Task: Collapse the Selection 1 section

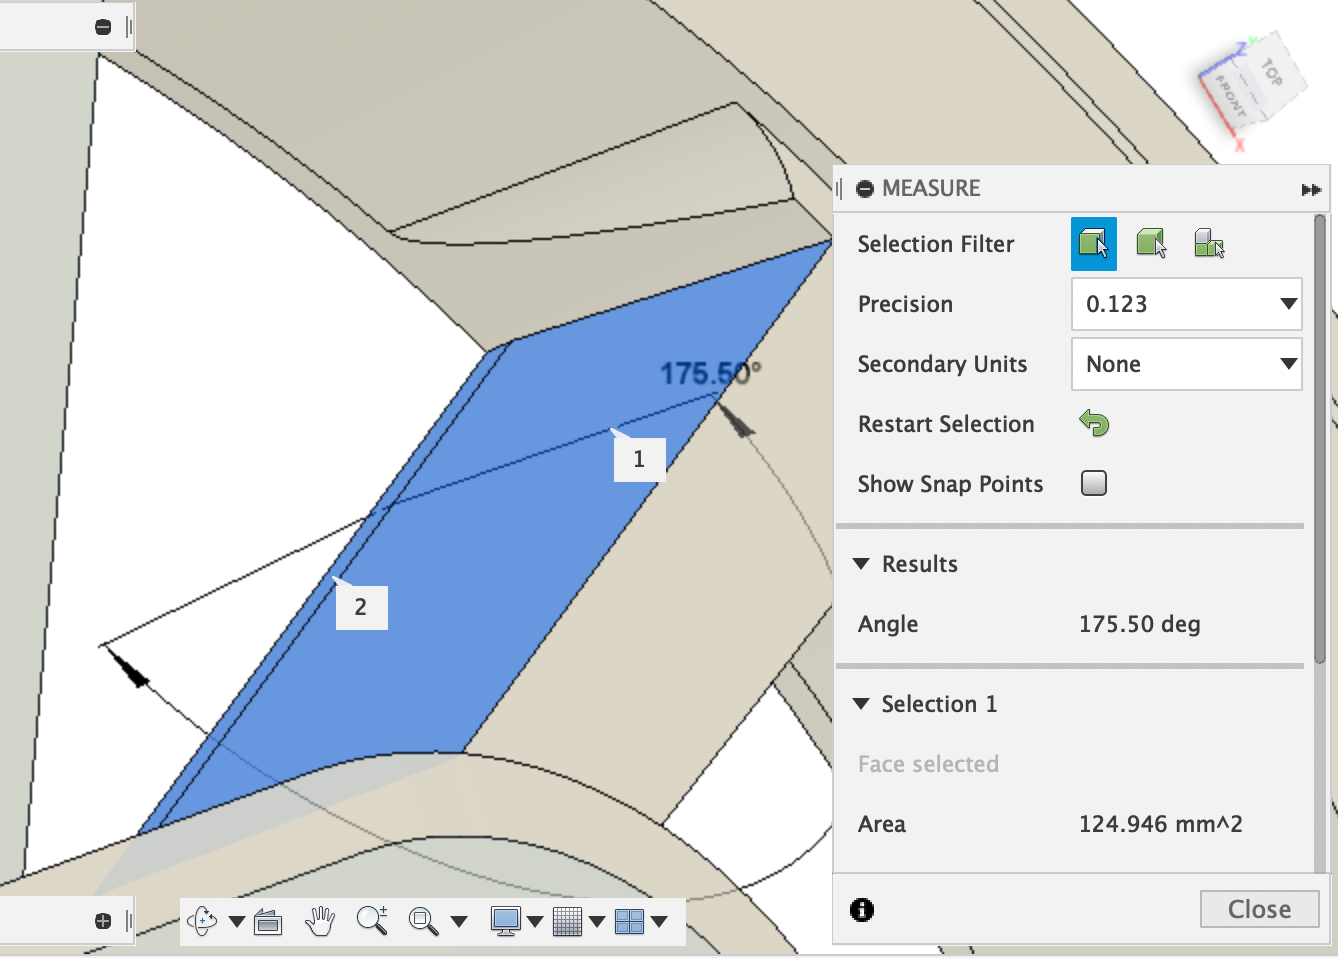Action: [x=862, y=704]
